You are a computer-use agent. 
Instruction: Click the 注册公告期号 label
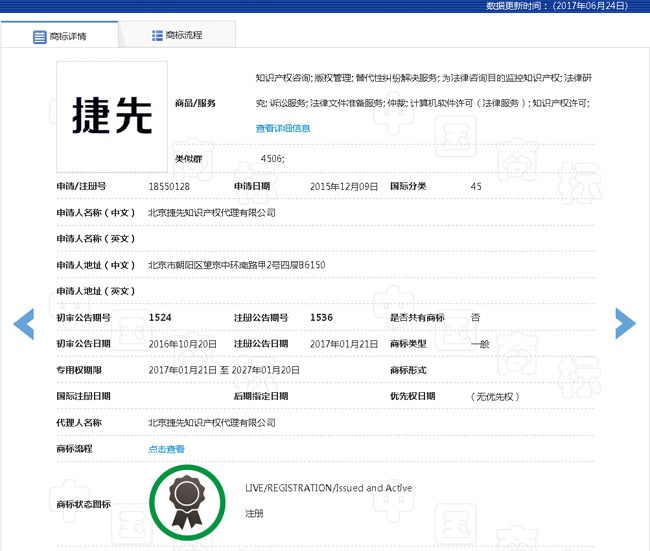pos(261,318)
